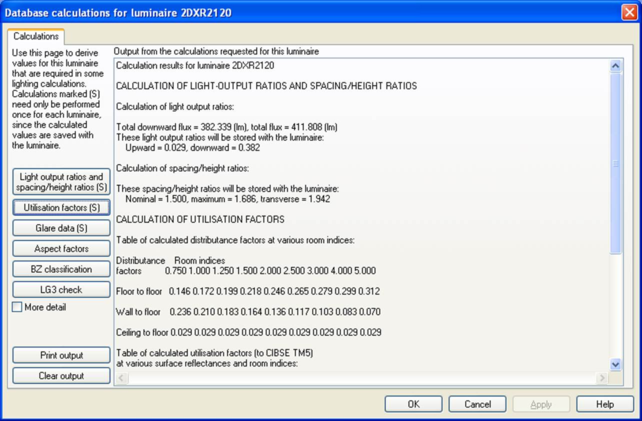Perform the LG3 check
Screen dimensions: 642x421
click(61, 290)
